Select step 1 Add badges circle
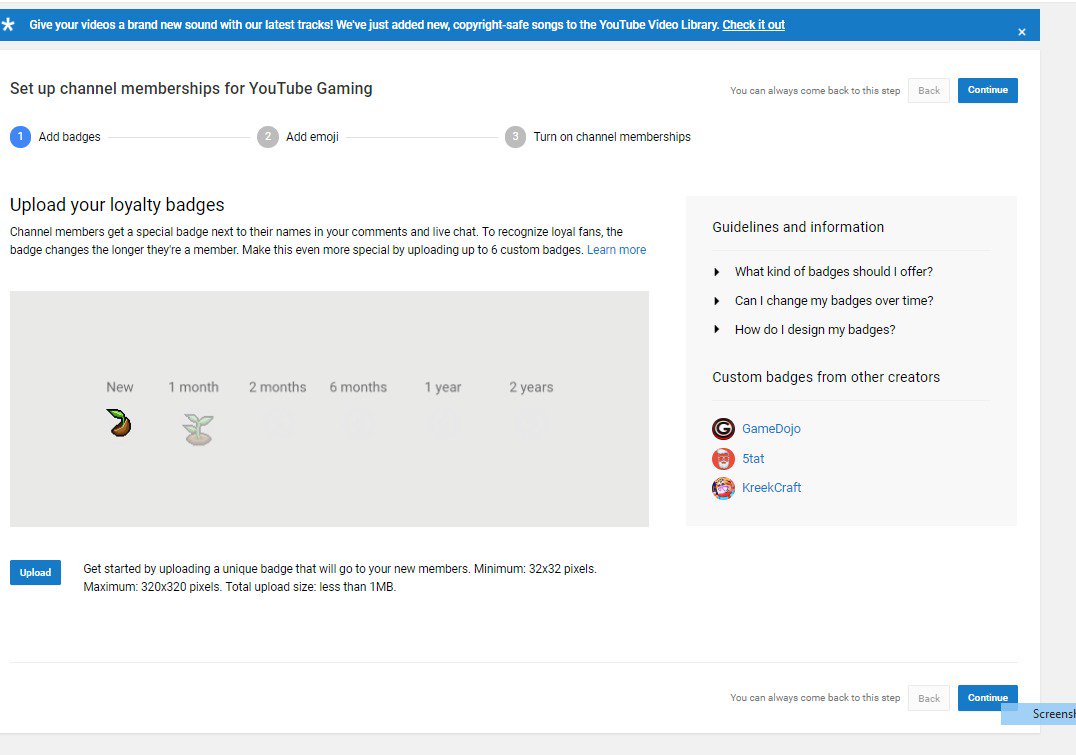This screenshot has width=1076, height=755. [21, 137]
